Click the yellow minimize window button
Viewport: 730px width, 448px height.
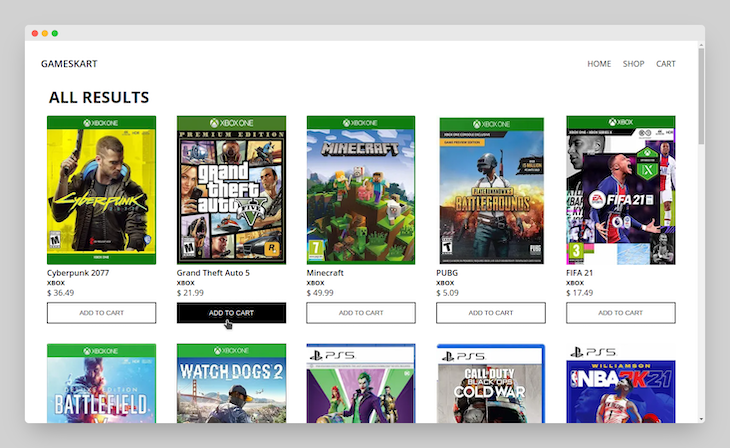[x=45, y=33]
